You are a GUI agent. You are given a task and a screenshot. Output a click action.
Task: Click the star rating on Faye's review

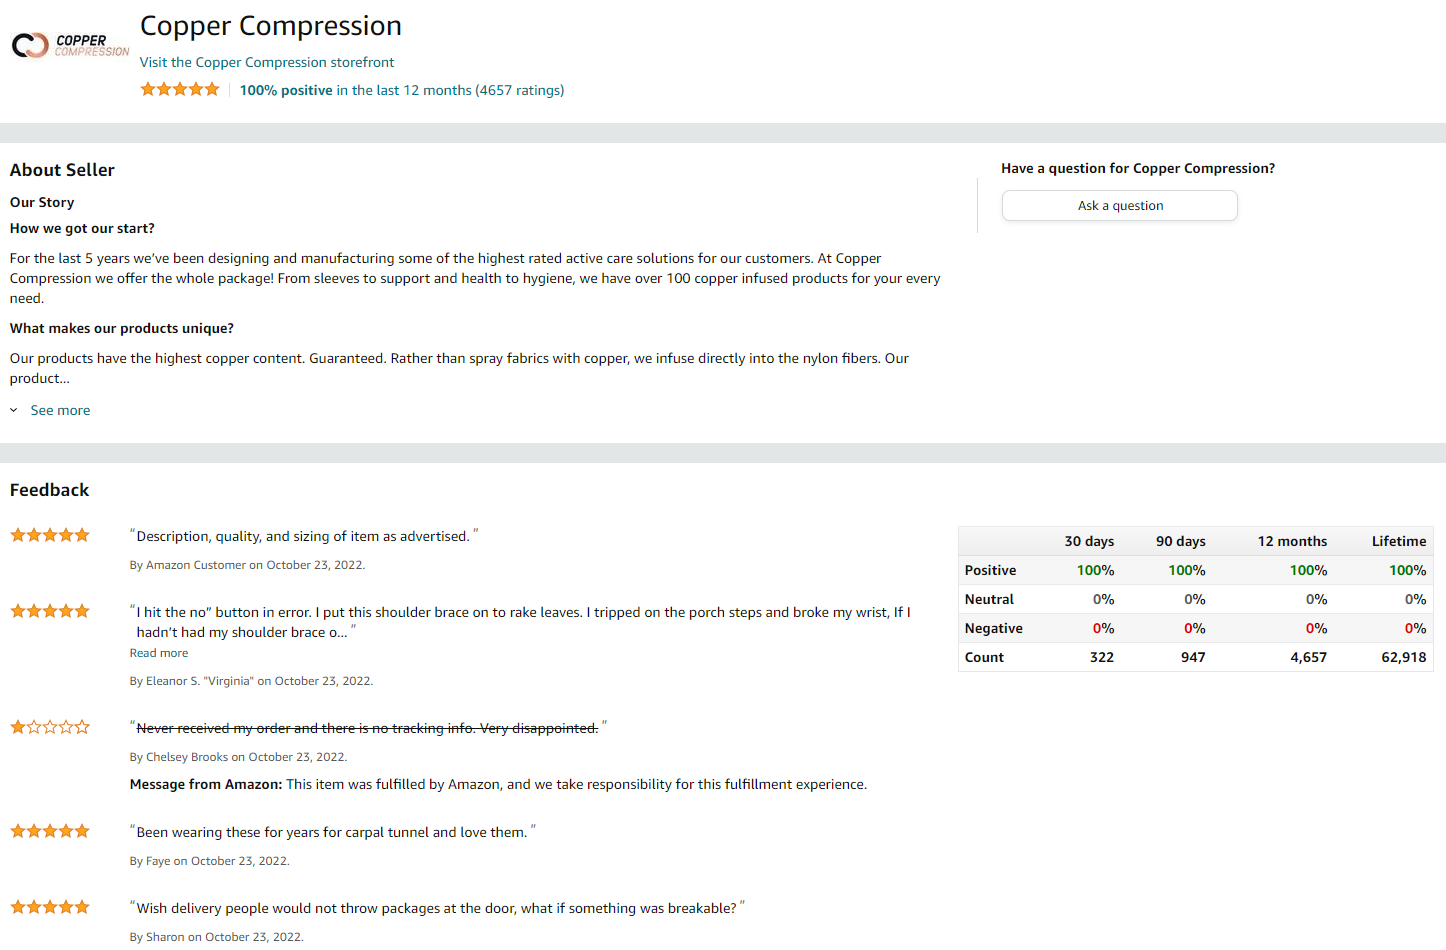click(x=50, y=831)
